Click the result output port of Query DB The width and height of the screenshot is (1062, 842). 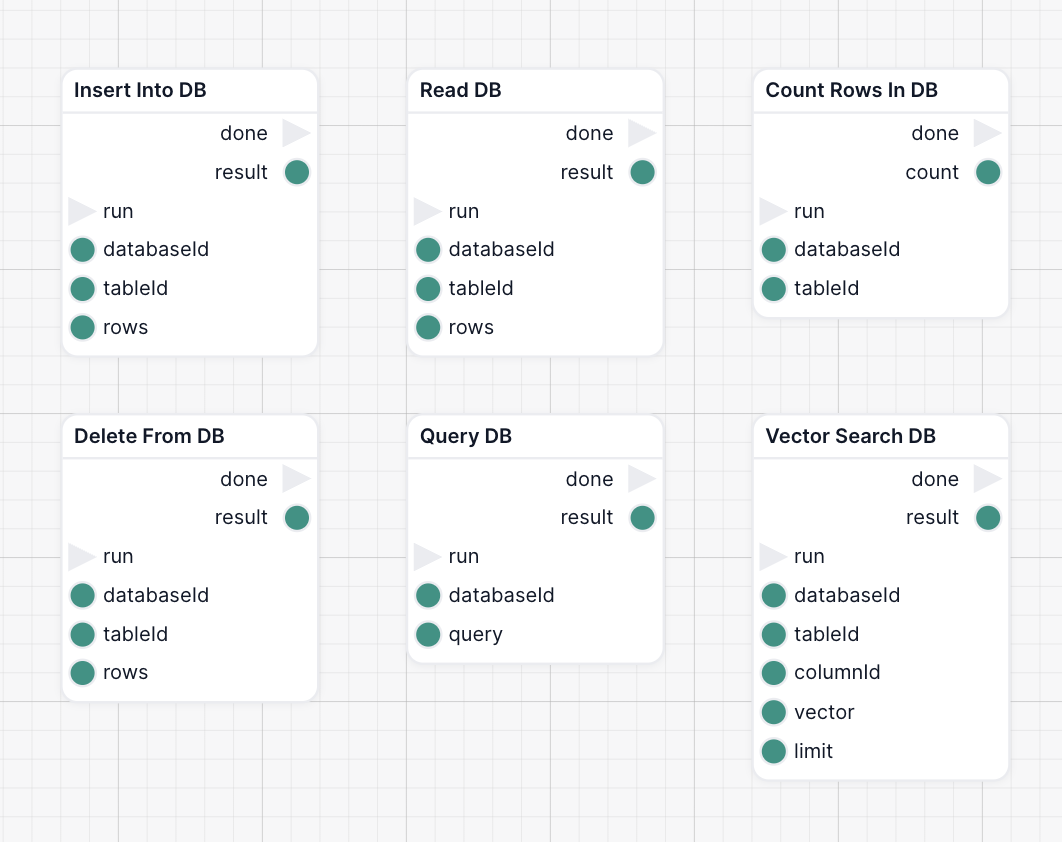point(642,517)
